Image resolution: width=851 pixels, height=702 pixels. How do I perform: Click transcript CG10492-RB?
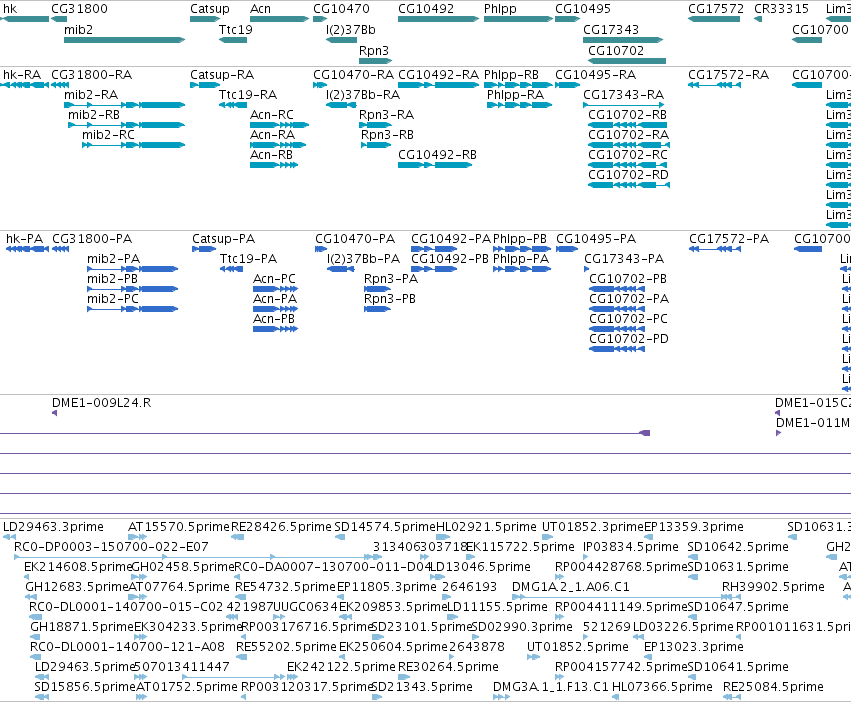click(435, 165)
